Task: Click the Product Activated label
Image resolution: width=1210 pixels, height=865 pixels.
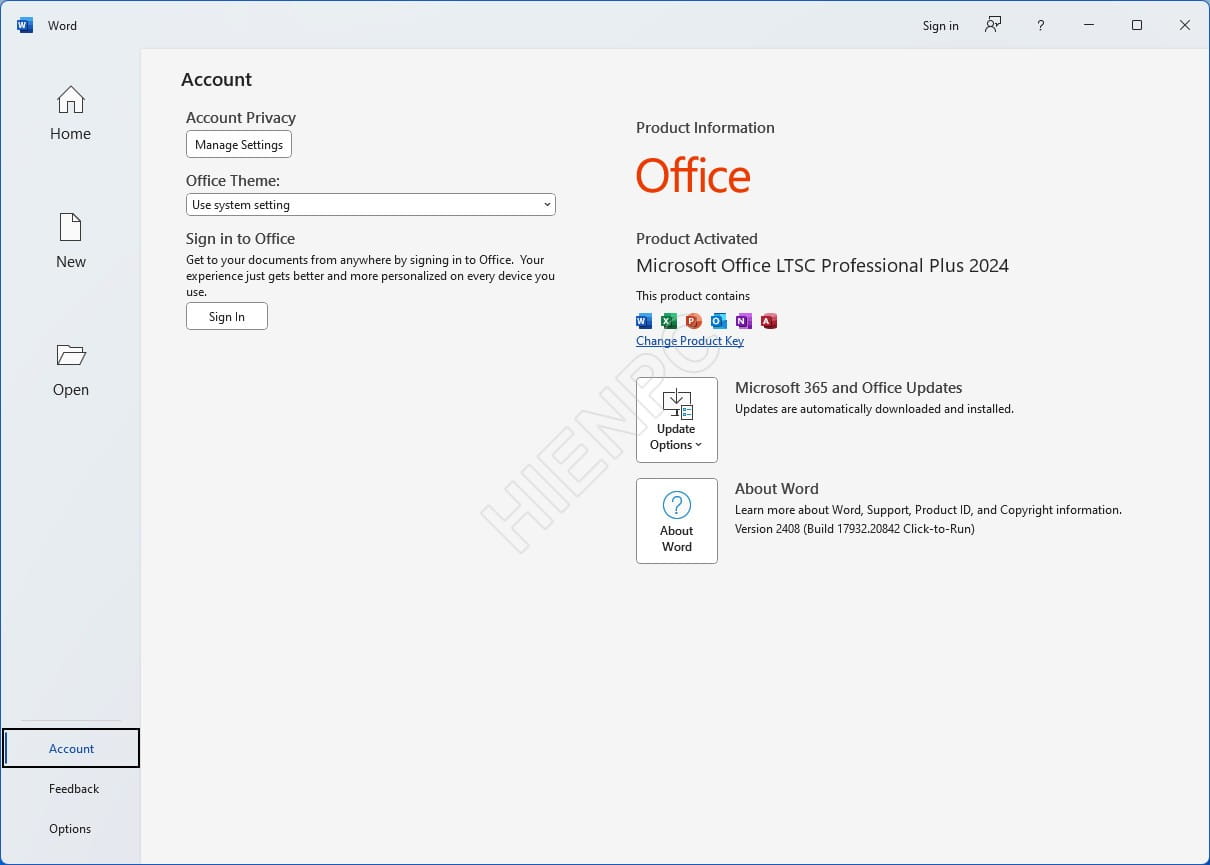Action: (x=697, y=239)
